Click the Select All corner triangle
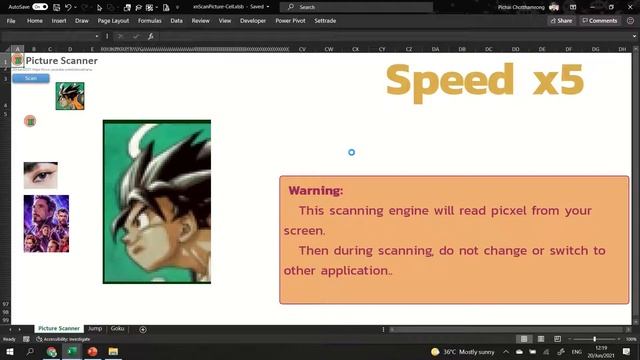Image resolution: width=640 pixels, height=360 pixels. (6, 49)
